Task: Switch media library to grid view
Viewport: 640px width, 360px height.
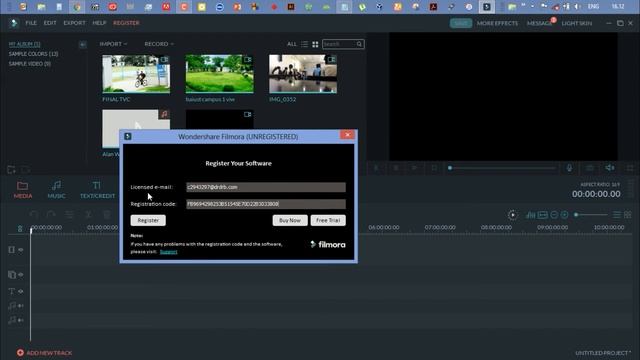Action: click(x=315, y=44)
